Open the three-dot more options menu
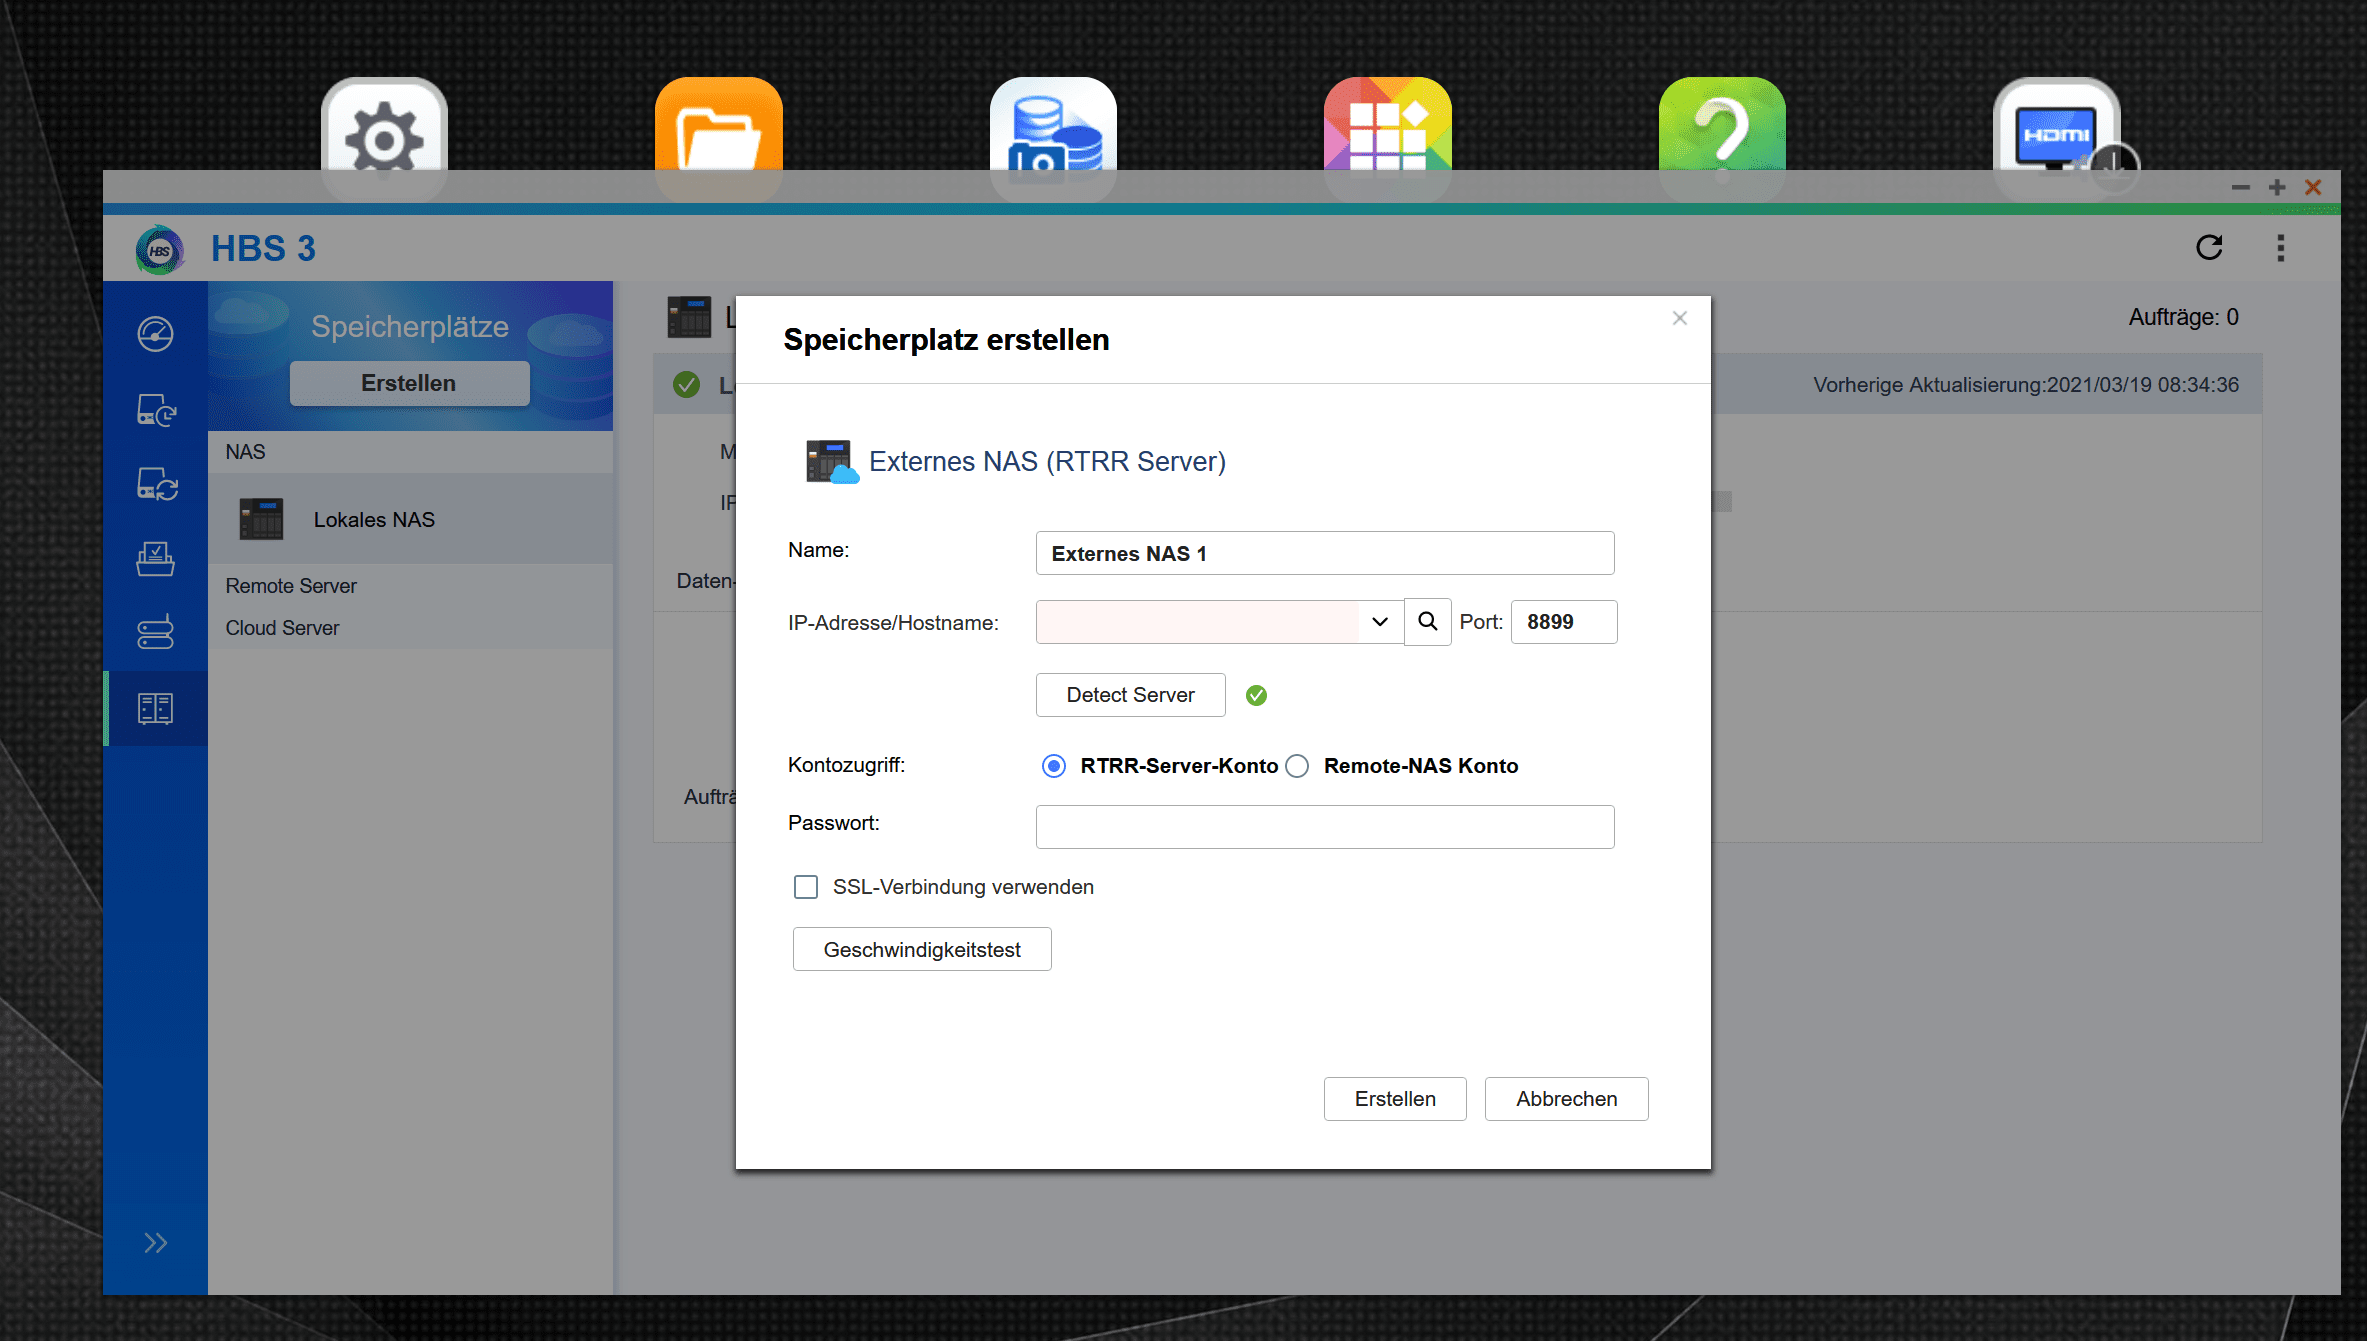 [x=2281, y=248]
